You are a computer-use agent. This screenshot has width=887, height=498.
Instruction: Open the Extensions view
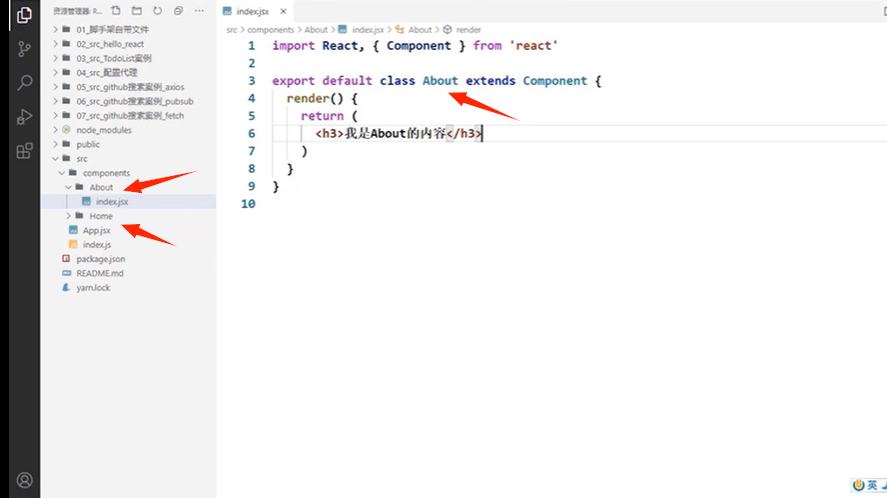pyautogui.click(x=24, y=151)
